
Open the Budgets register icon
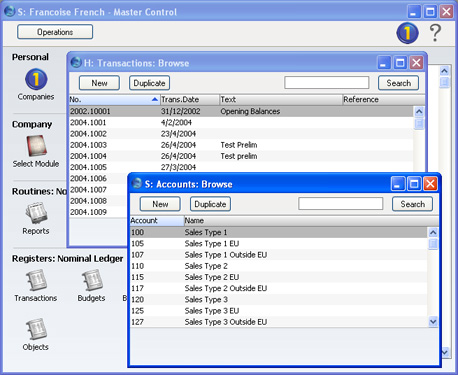(92, 281)
